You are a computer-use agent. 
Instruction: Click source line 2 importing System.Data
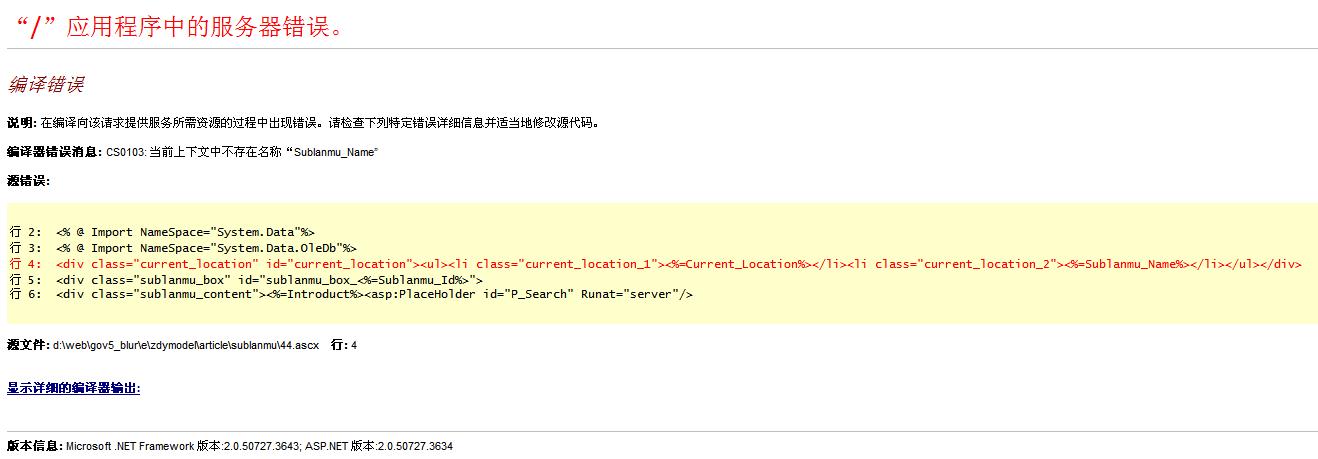click(185, 232)
